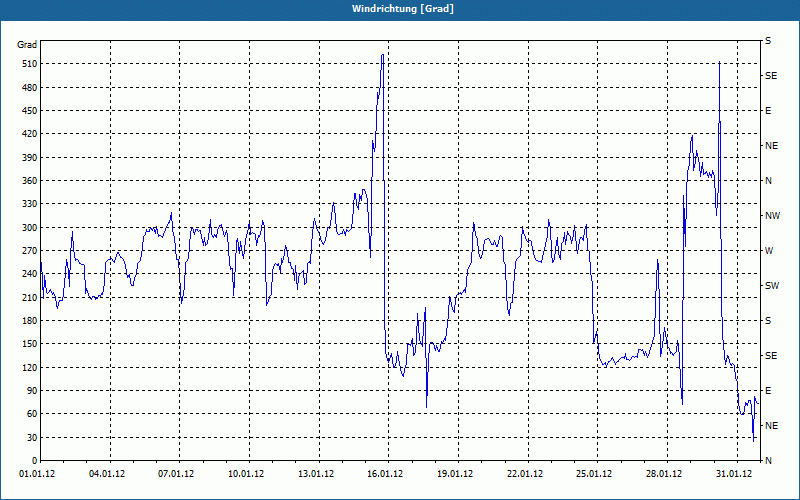The image size is (800, 500).
Task: Click the compass label beside the 90 gridline
Action: click(768, 391)
